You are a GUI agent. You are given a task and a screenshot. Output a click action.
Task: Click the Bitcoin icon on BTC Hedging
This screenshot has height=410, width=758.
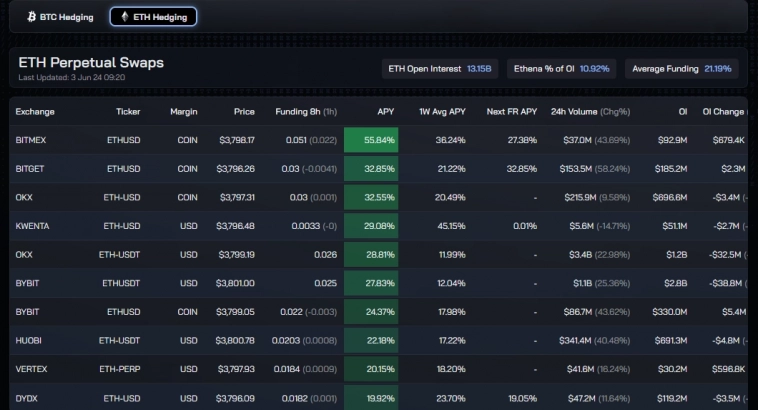(x=32, y=17)
